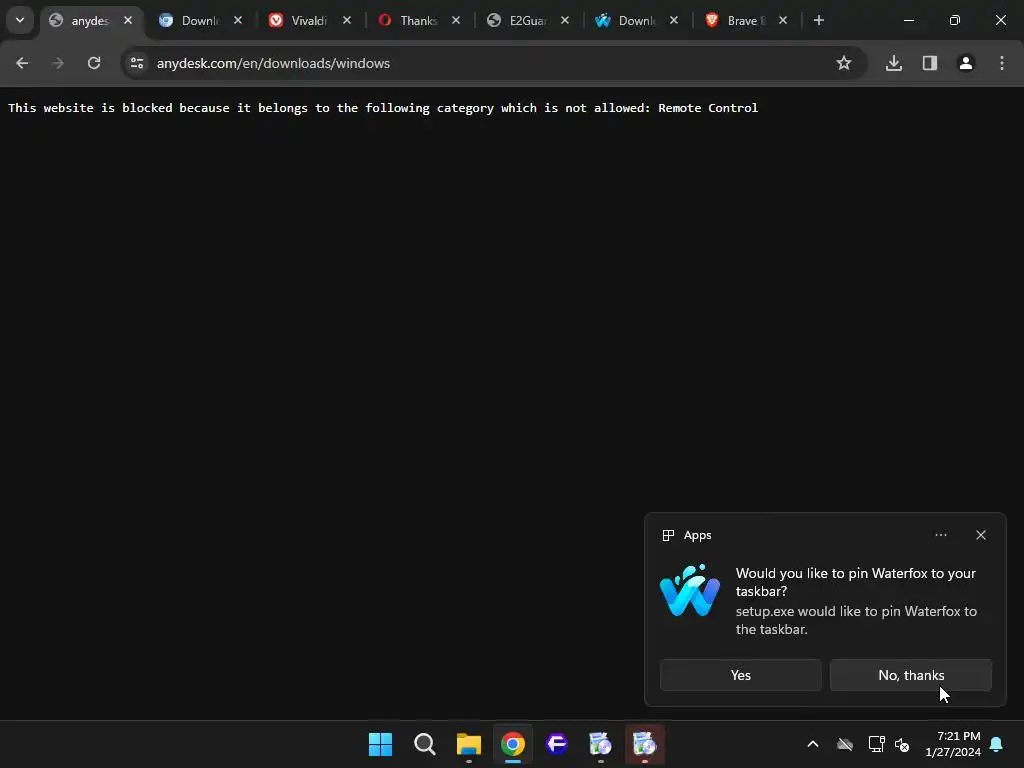
Task: Close the Vivaldi tab
Action: click(x=347, y=21)
